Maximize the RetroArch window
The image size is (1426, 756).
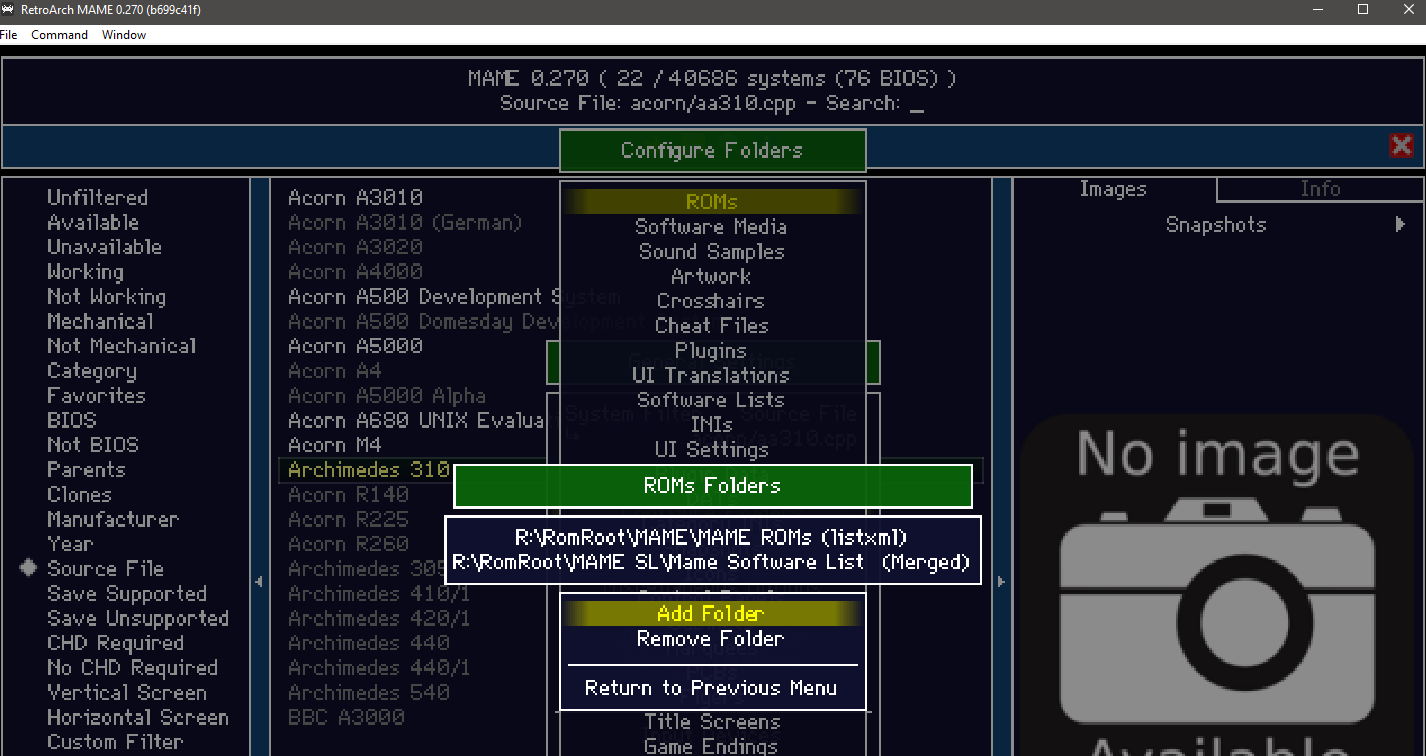tap(1362, 9)
